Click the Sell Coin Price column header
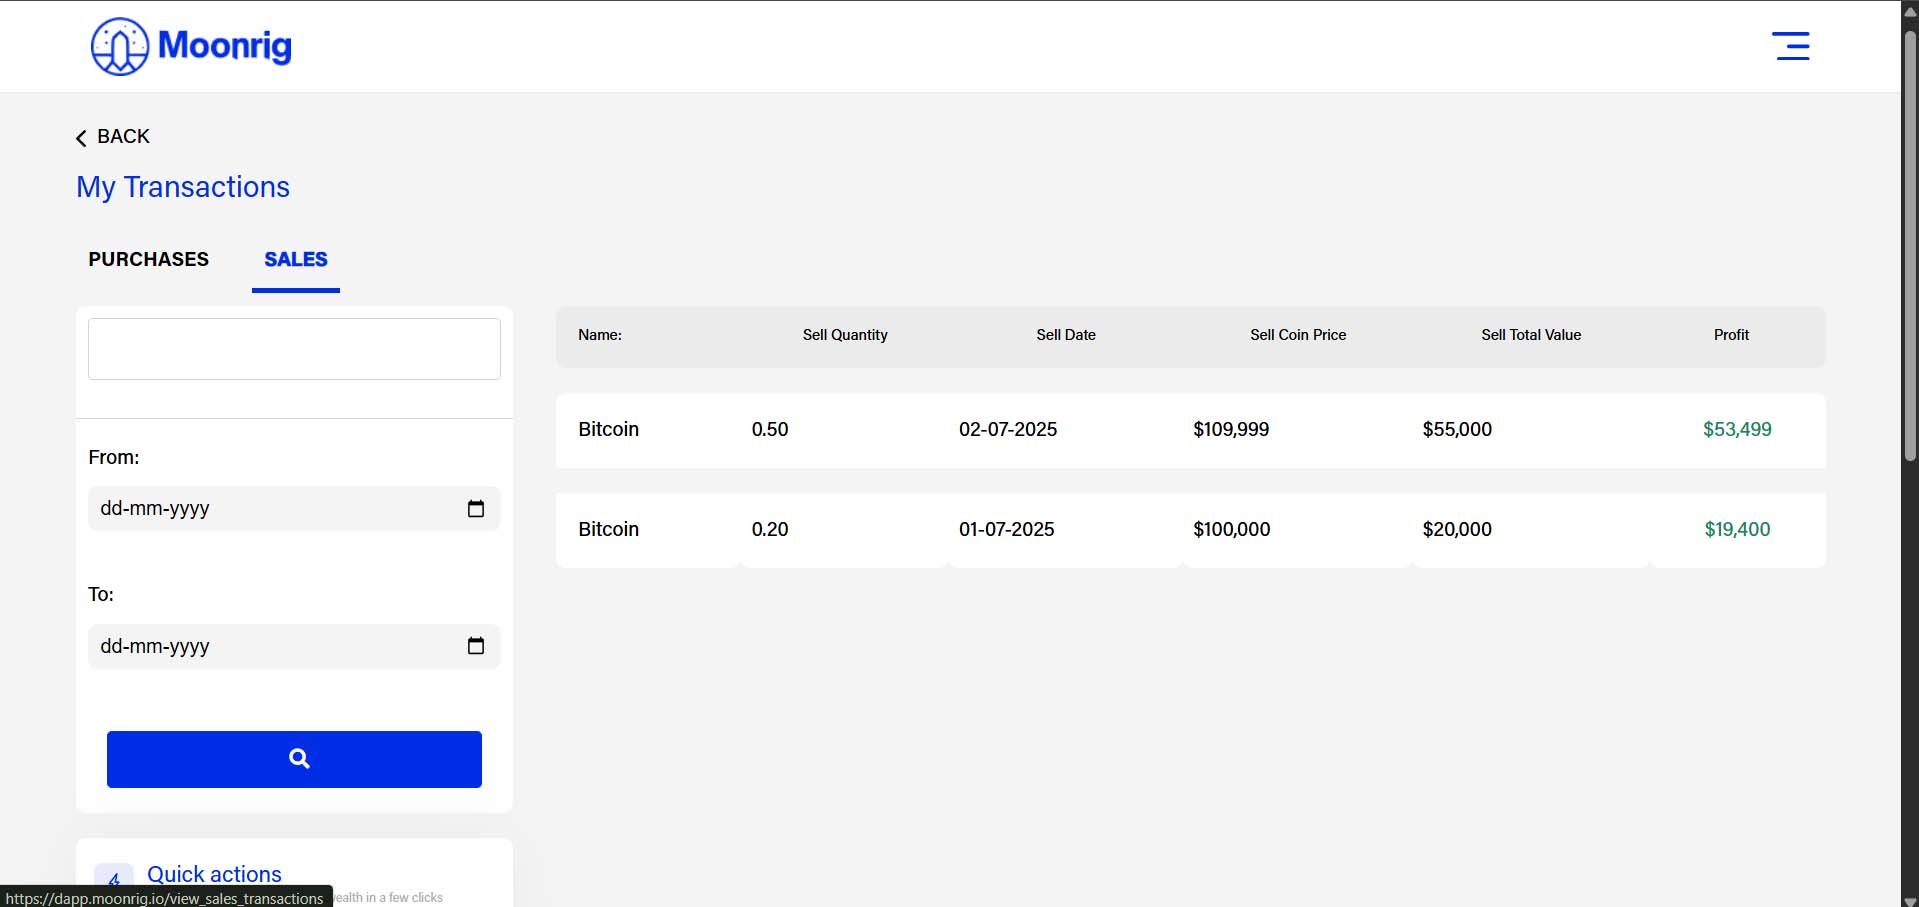The height and width of the screenshot is (907, 1919). (1298, 335)
